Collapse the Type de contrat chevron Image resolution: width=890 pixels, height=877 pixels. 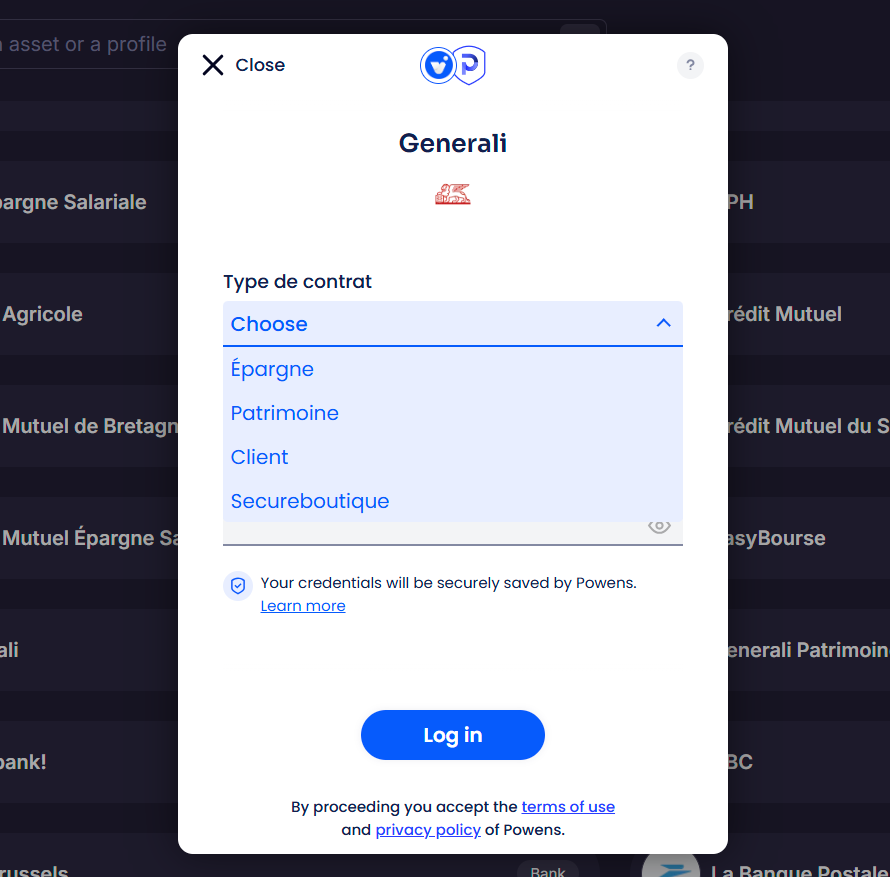click(664, 323)
